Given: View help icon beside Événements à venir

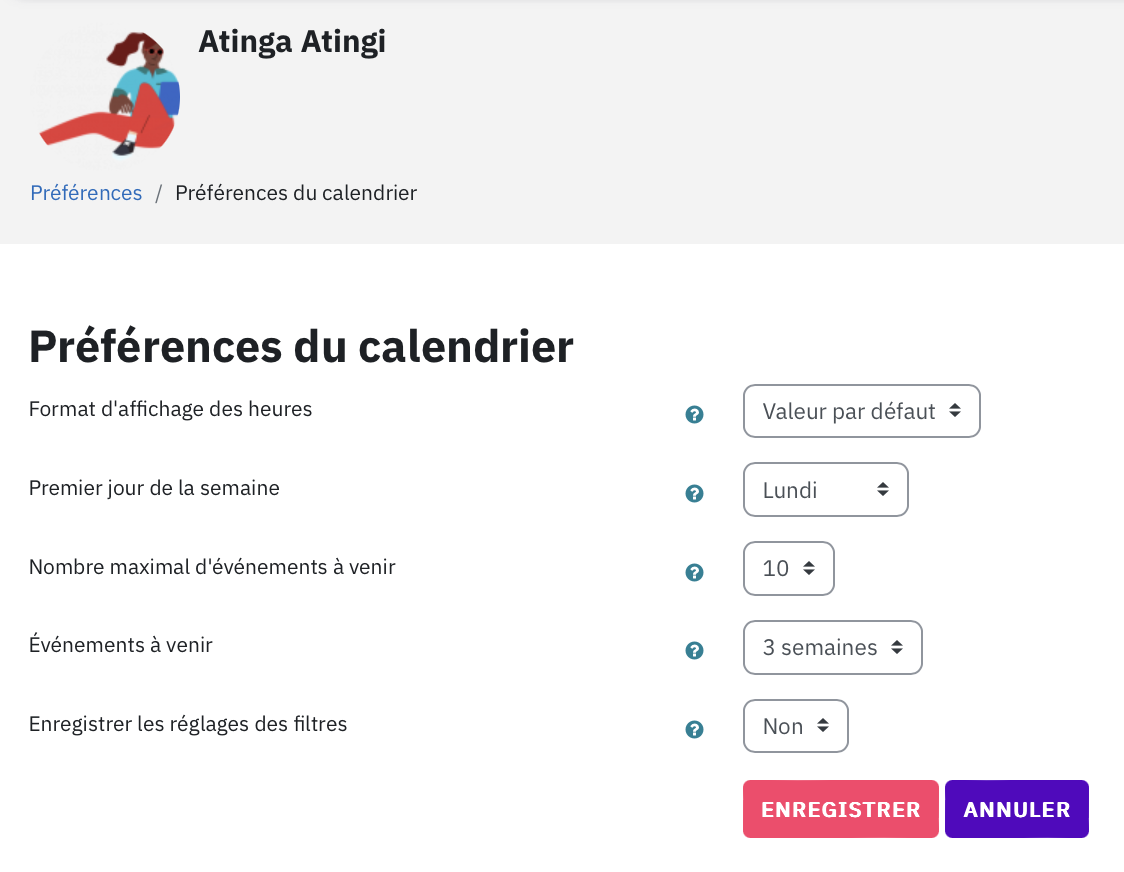Looking at the screenshot, I should click(x=694, y=650).
